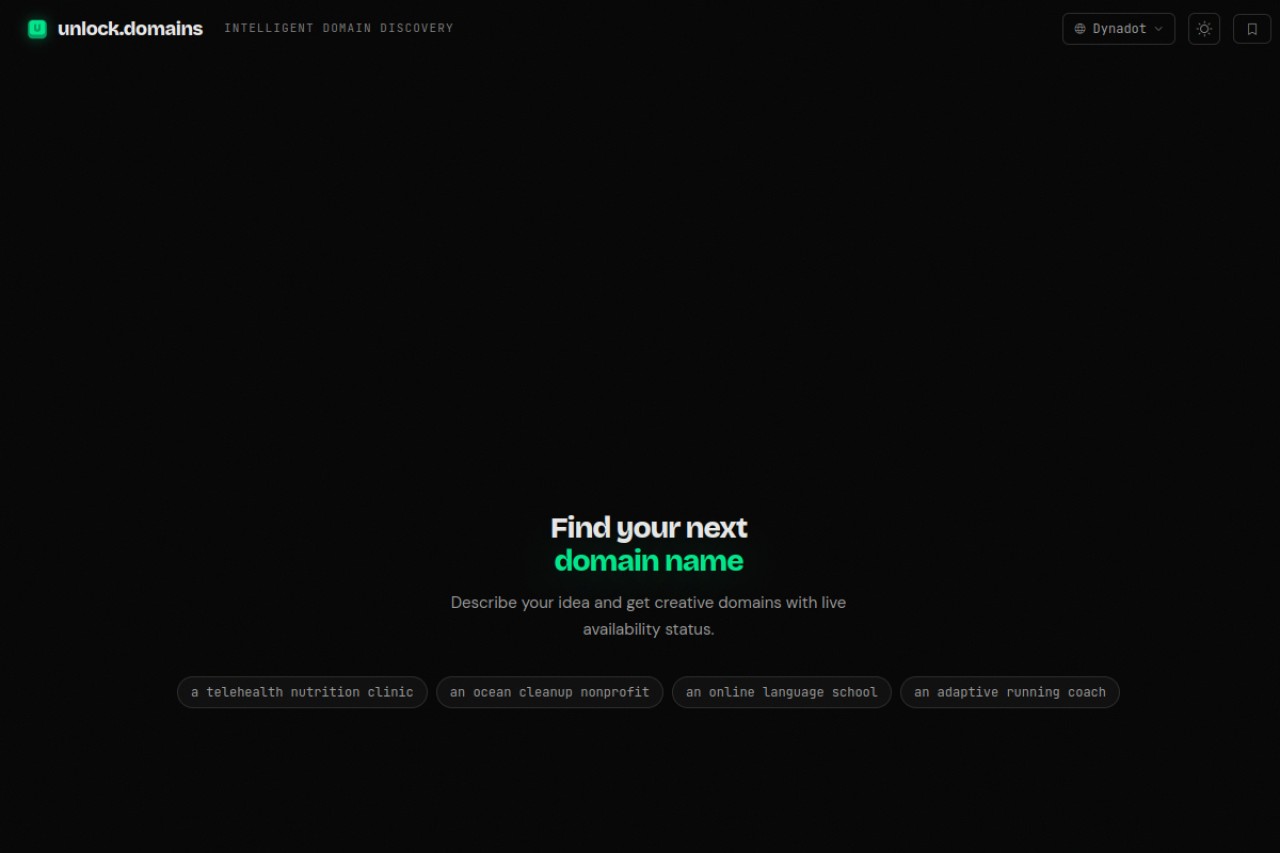Click the 'Find your next' heading
The width and height of the screenshot is (1280, 853).
point(649,528)
